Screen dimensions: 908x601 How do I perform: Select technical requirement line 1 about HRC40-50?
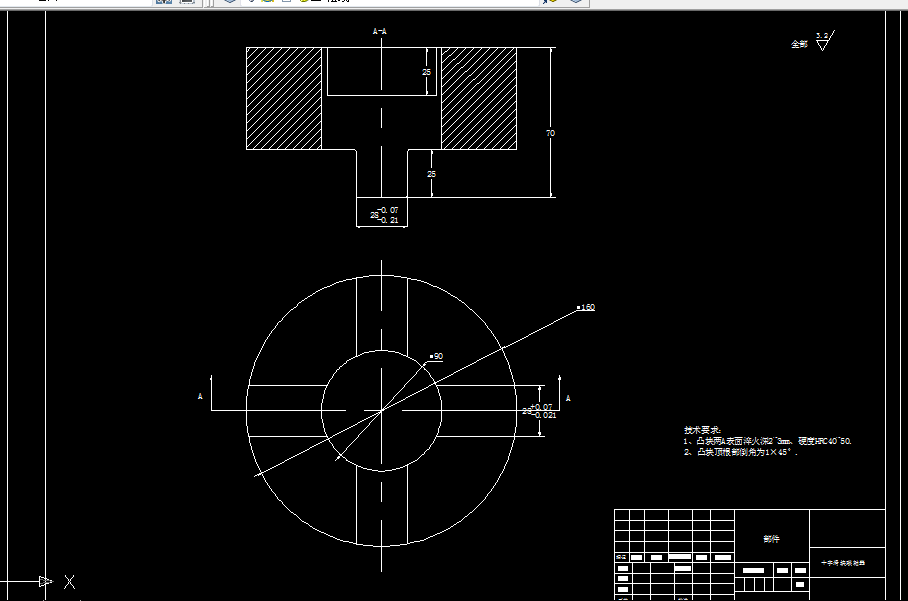pos(767,441)
